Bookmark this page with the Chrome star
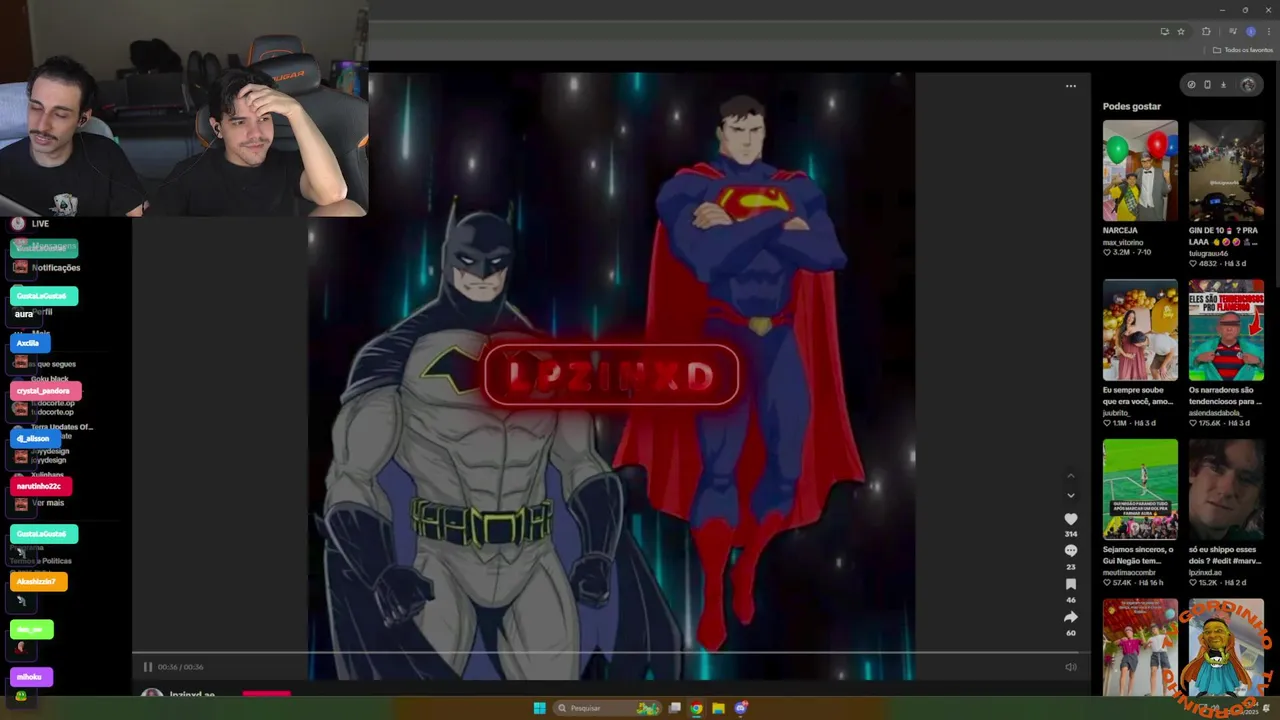 [1181, 31]
